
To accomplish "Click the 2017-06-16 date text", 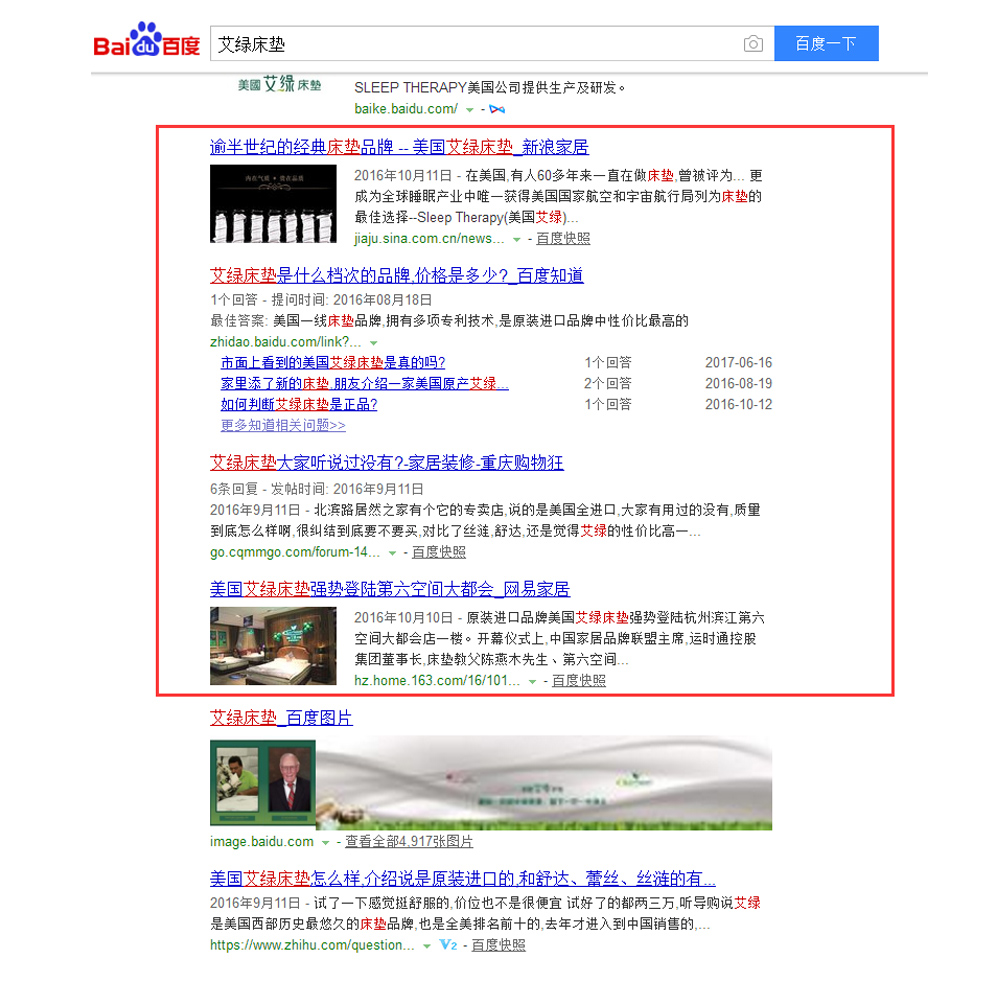I will [x=739, y=363].
